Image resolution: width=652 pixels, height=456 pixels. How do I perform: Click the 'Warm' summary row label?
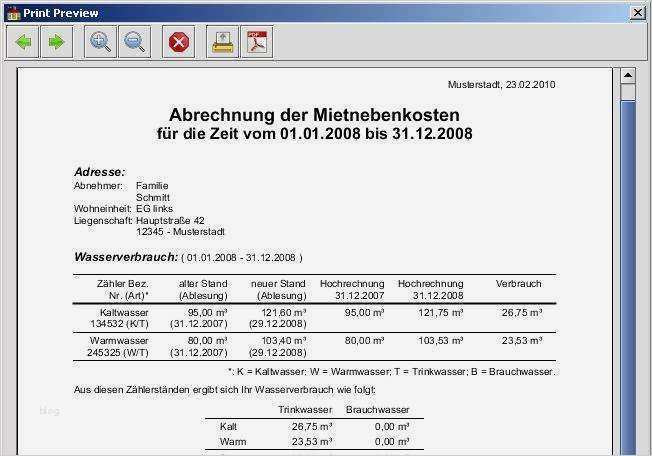tap(233, 441)
